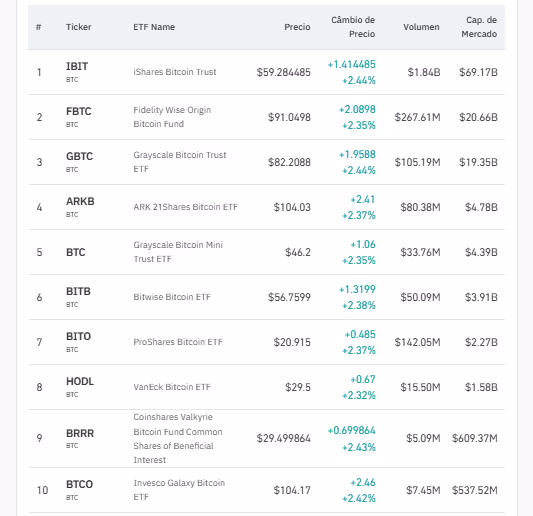Click the price $56.7599

tap(289, 297)
